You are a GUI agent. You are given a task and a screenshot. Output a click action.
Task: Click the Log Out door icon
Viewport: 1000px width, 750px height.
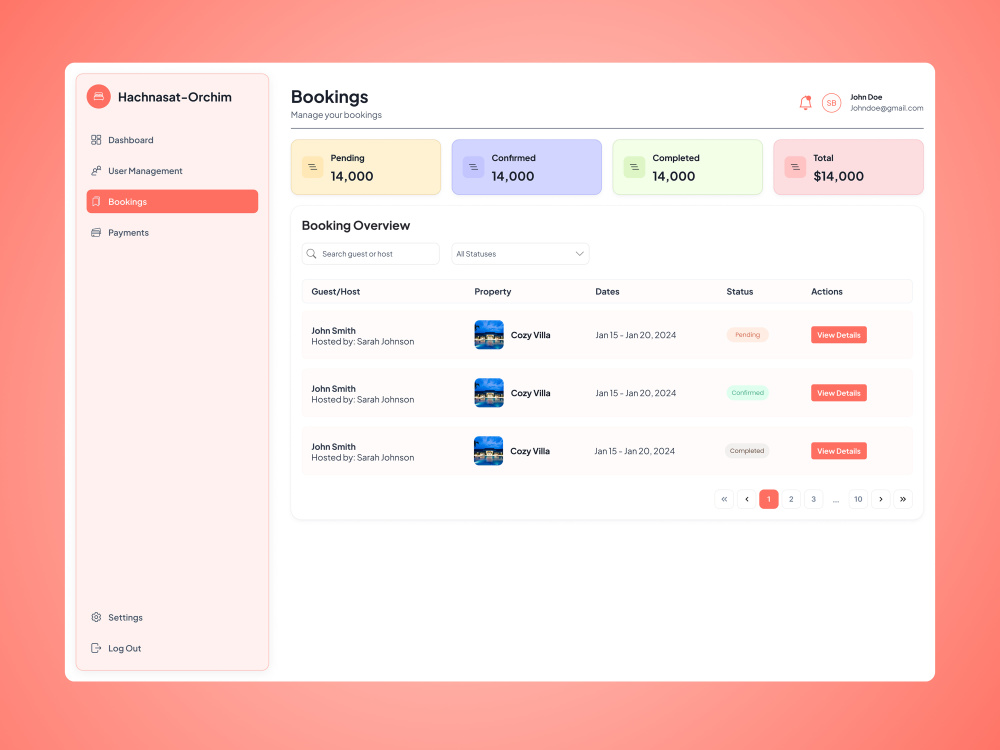pyautogui.click(x=96, y=648)
